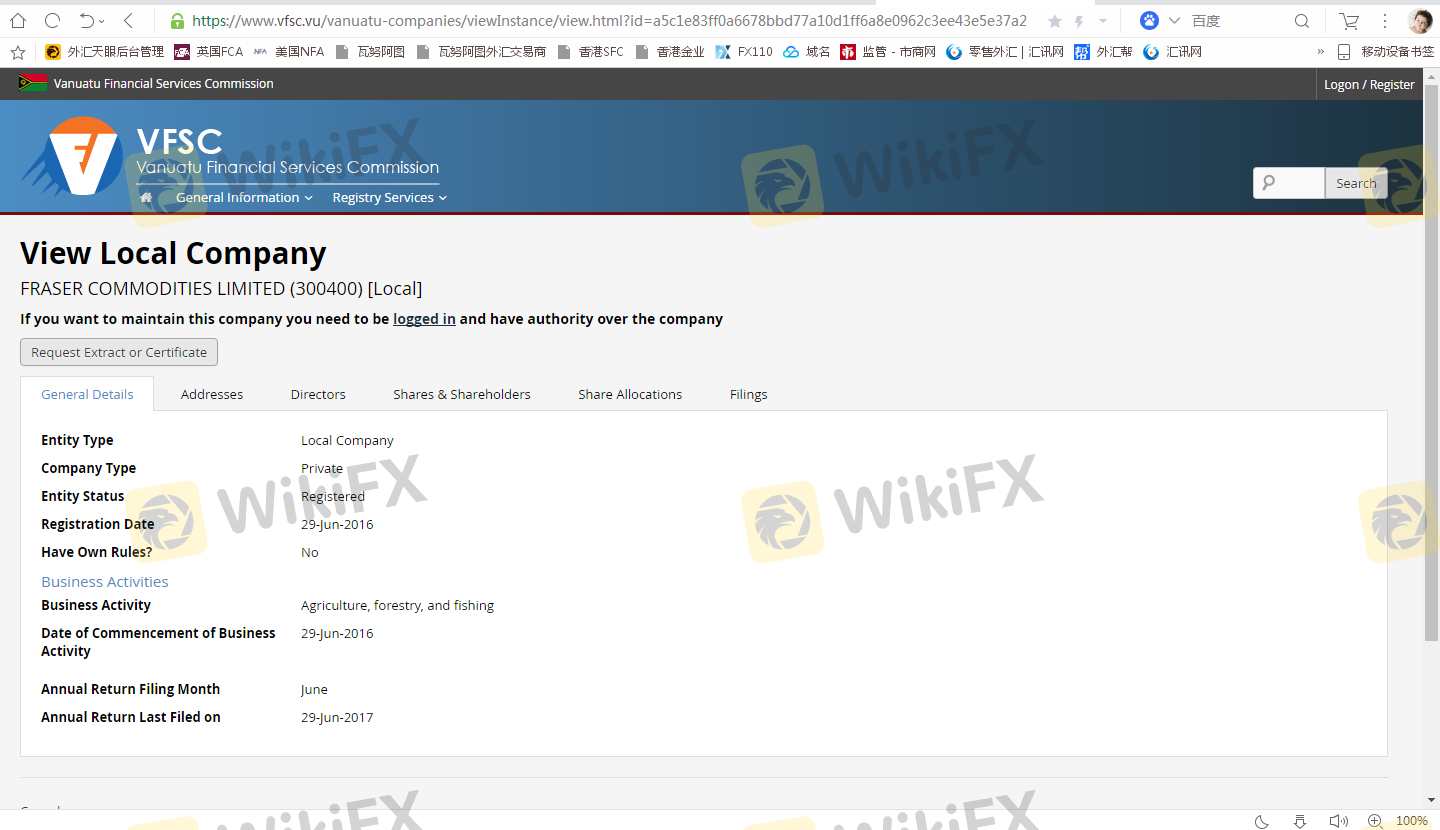The image size is (1440, 830).
Task: Open the browser three-dot menu
Action: [x=1385, y=20]
